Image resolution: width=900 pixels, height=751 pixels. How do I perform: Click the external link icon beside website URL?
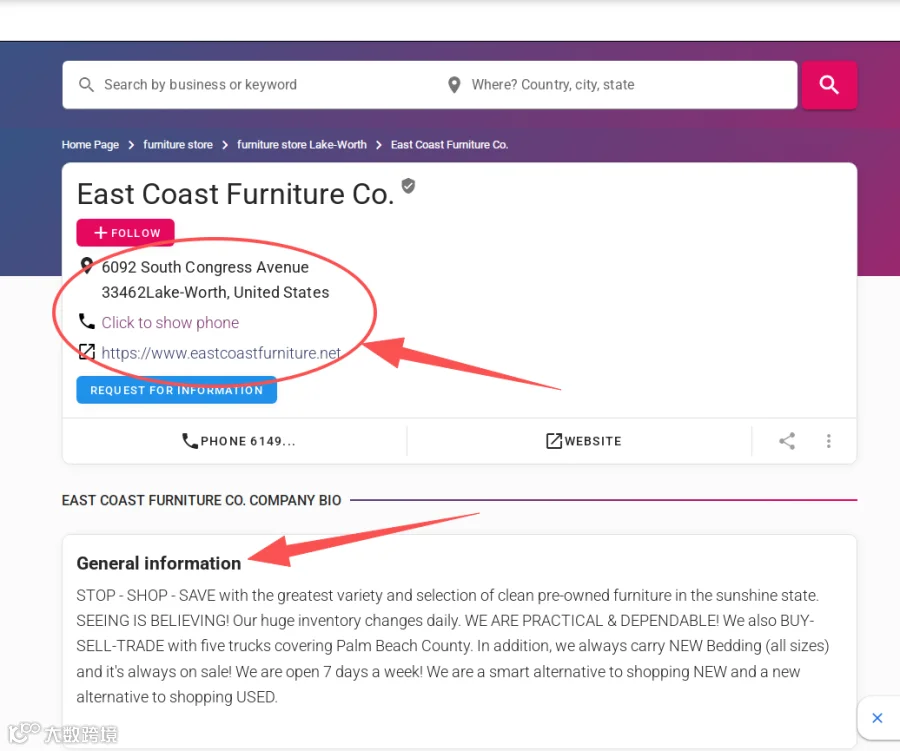pyautogui.click(x=87, y=351)
